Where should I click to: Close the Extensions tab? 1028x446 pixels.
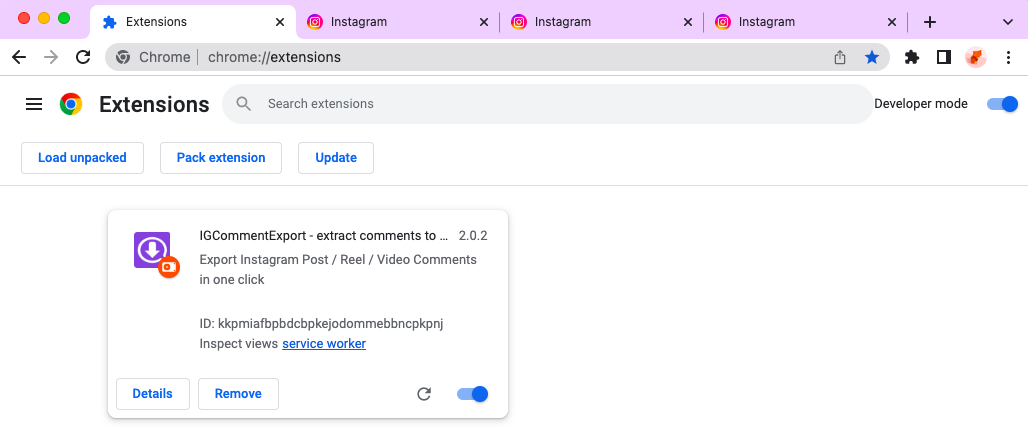click(279, 22)
